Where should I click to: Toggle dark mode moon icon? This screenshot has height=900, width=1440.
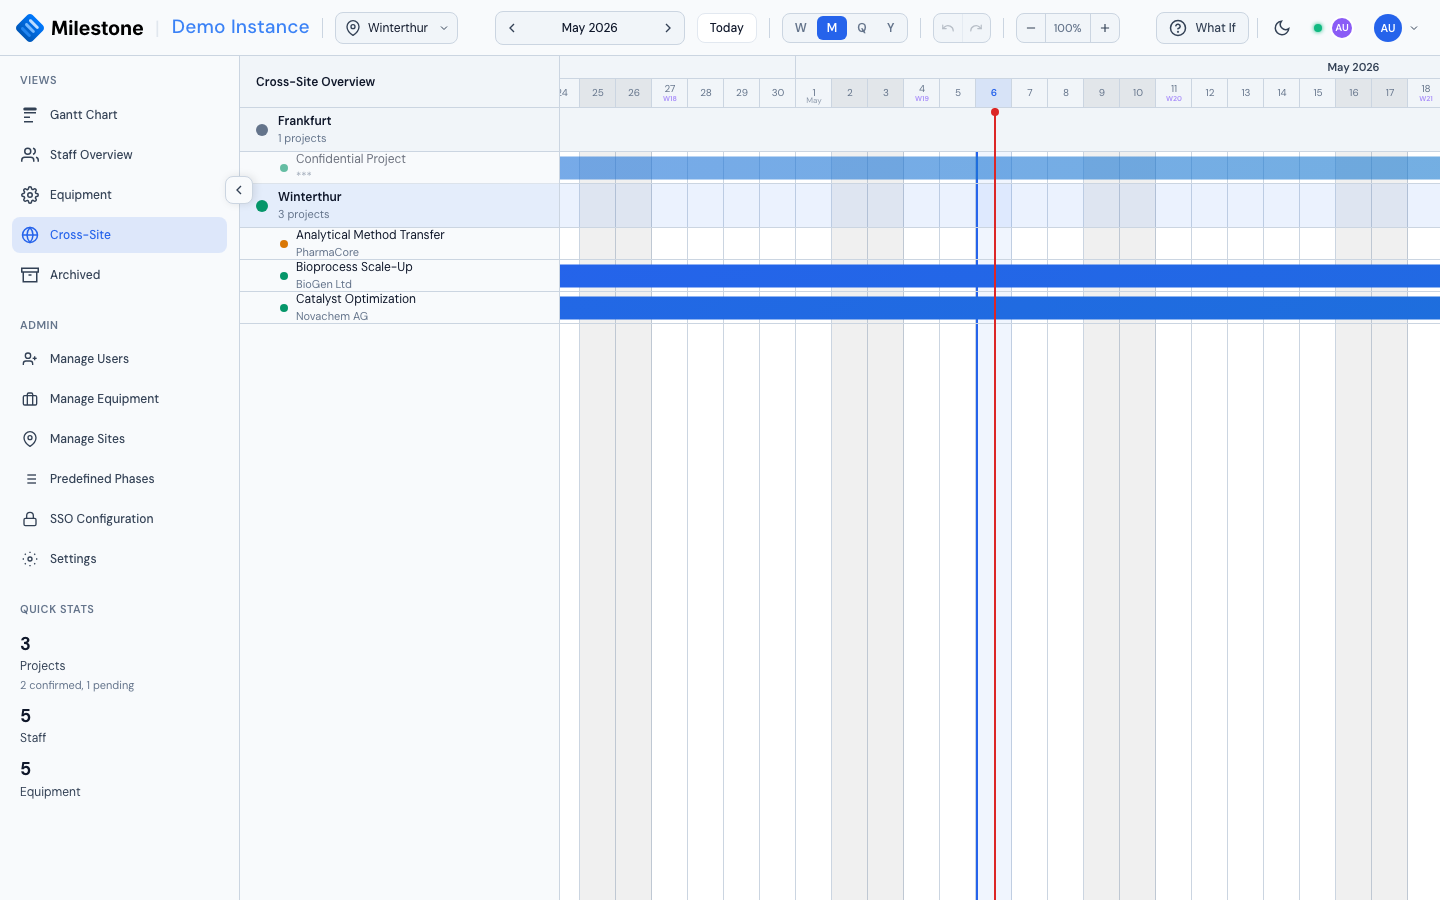pos(1282,28)
